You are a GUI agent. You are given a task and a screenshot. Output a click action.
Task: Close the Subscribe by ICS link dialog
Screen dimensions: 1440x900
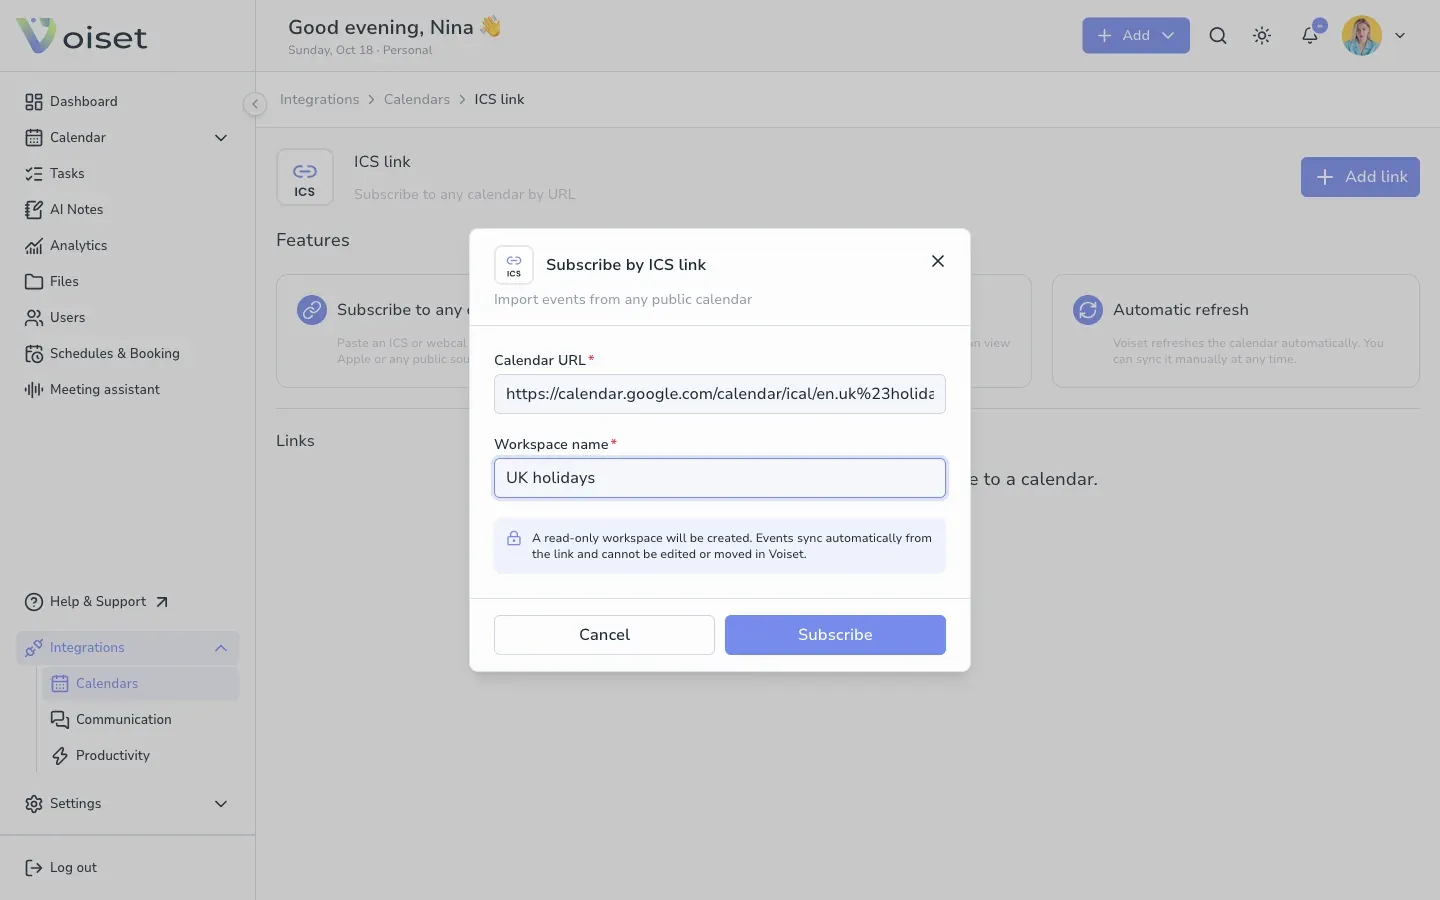click(938, 261)
